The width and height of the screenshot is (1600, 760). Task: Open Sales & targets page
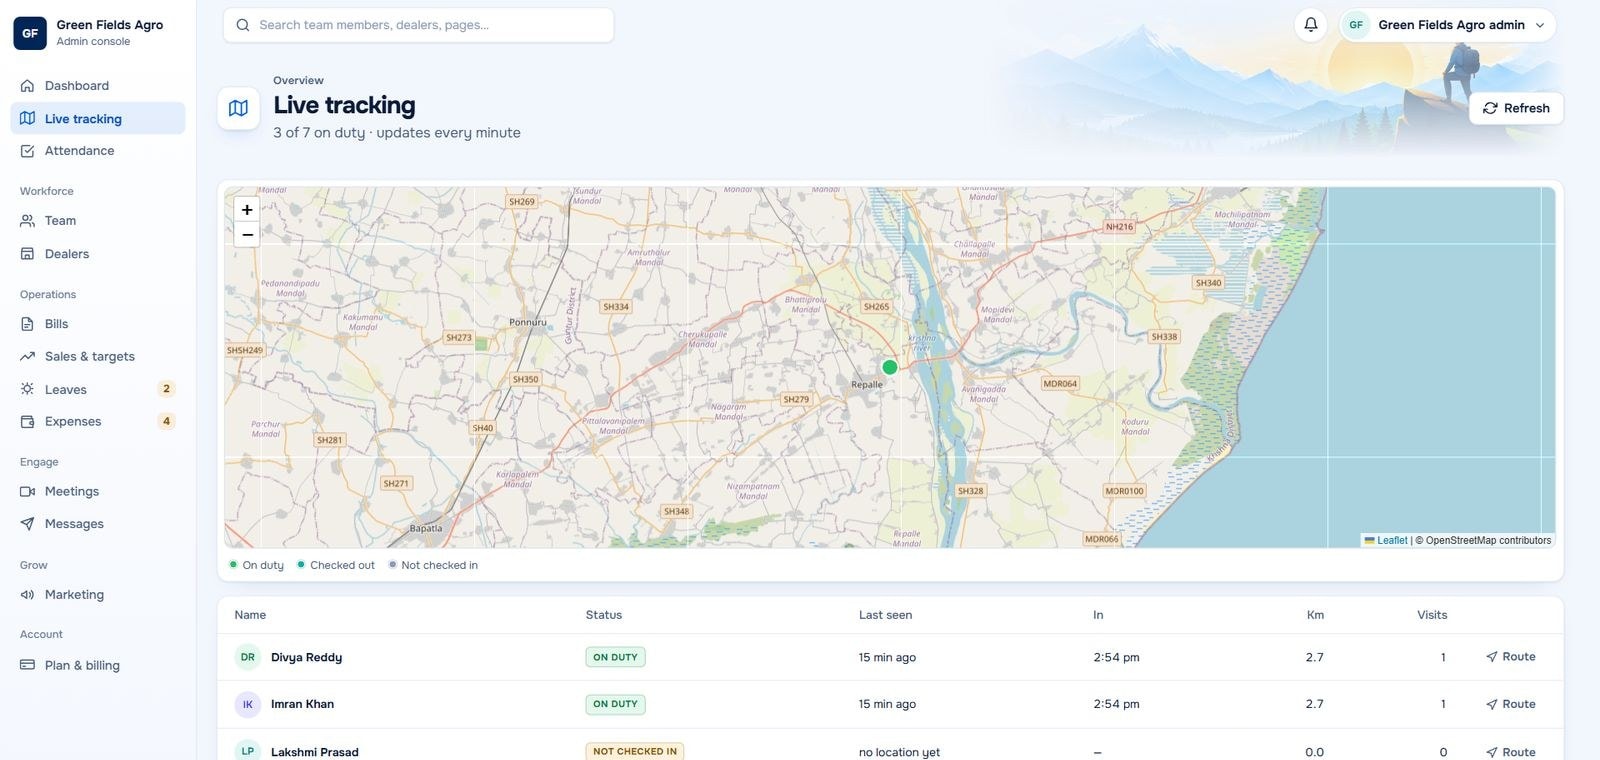tap(98, 356)
